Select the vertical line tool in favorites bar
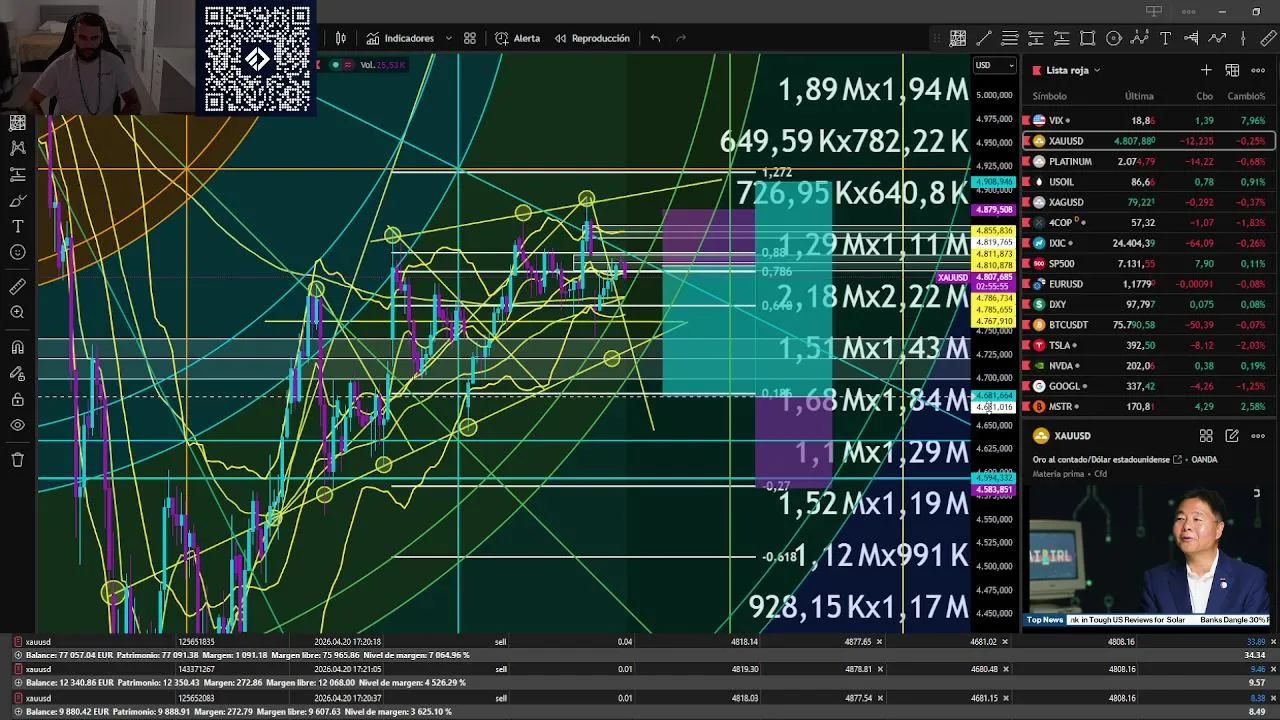The image size is (1280, 720). pos(1243,38)
